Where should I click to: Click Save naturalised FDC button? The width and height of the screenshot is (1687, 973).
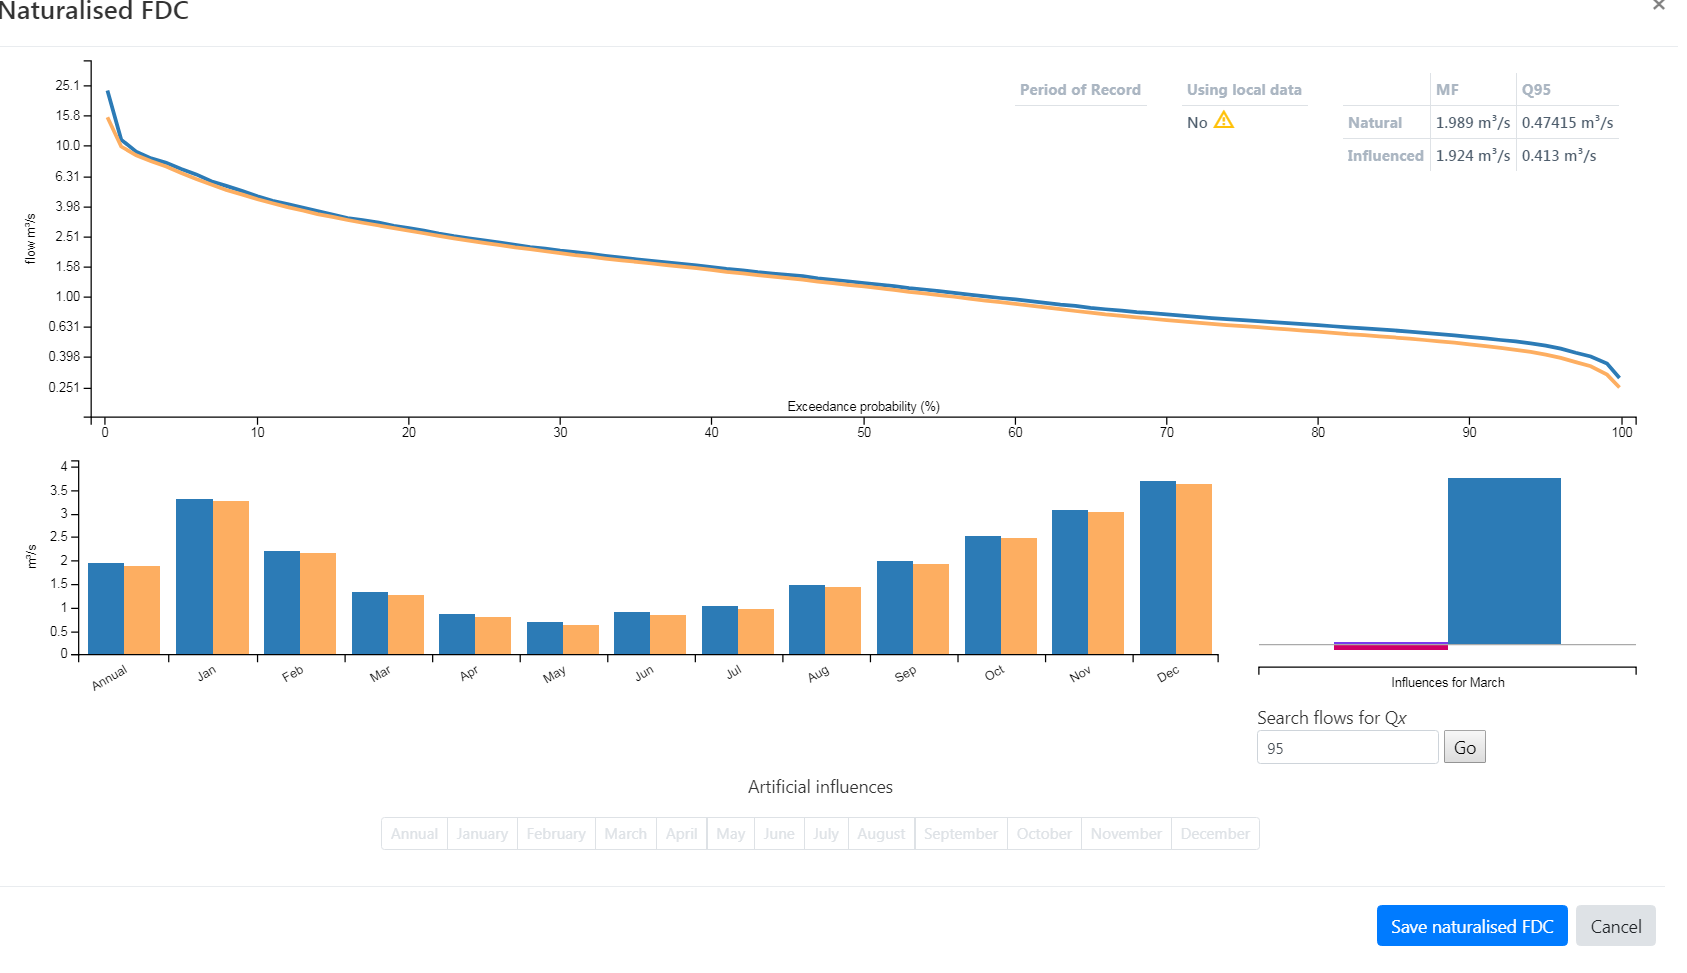(x=1471, y=926)
